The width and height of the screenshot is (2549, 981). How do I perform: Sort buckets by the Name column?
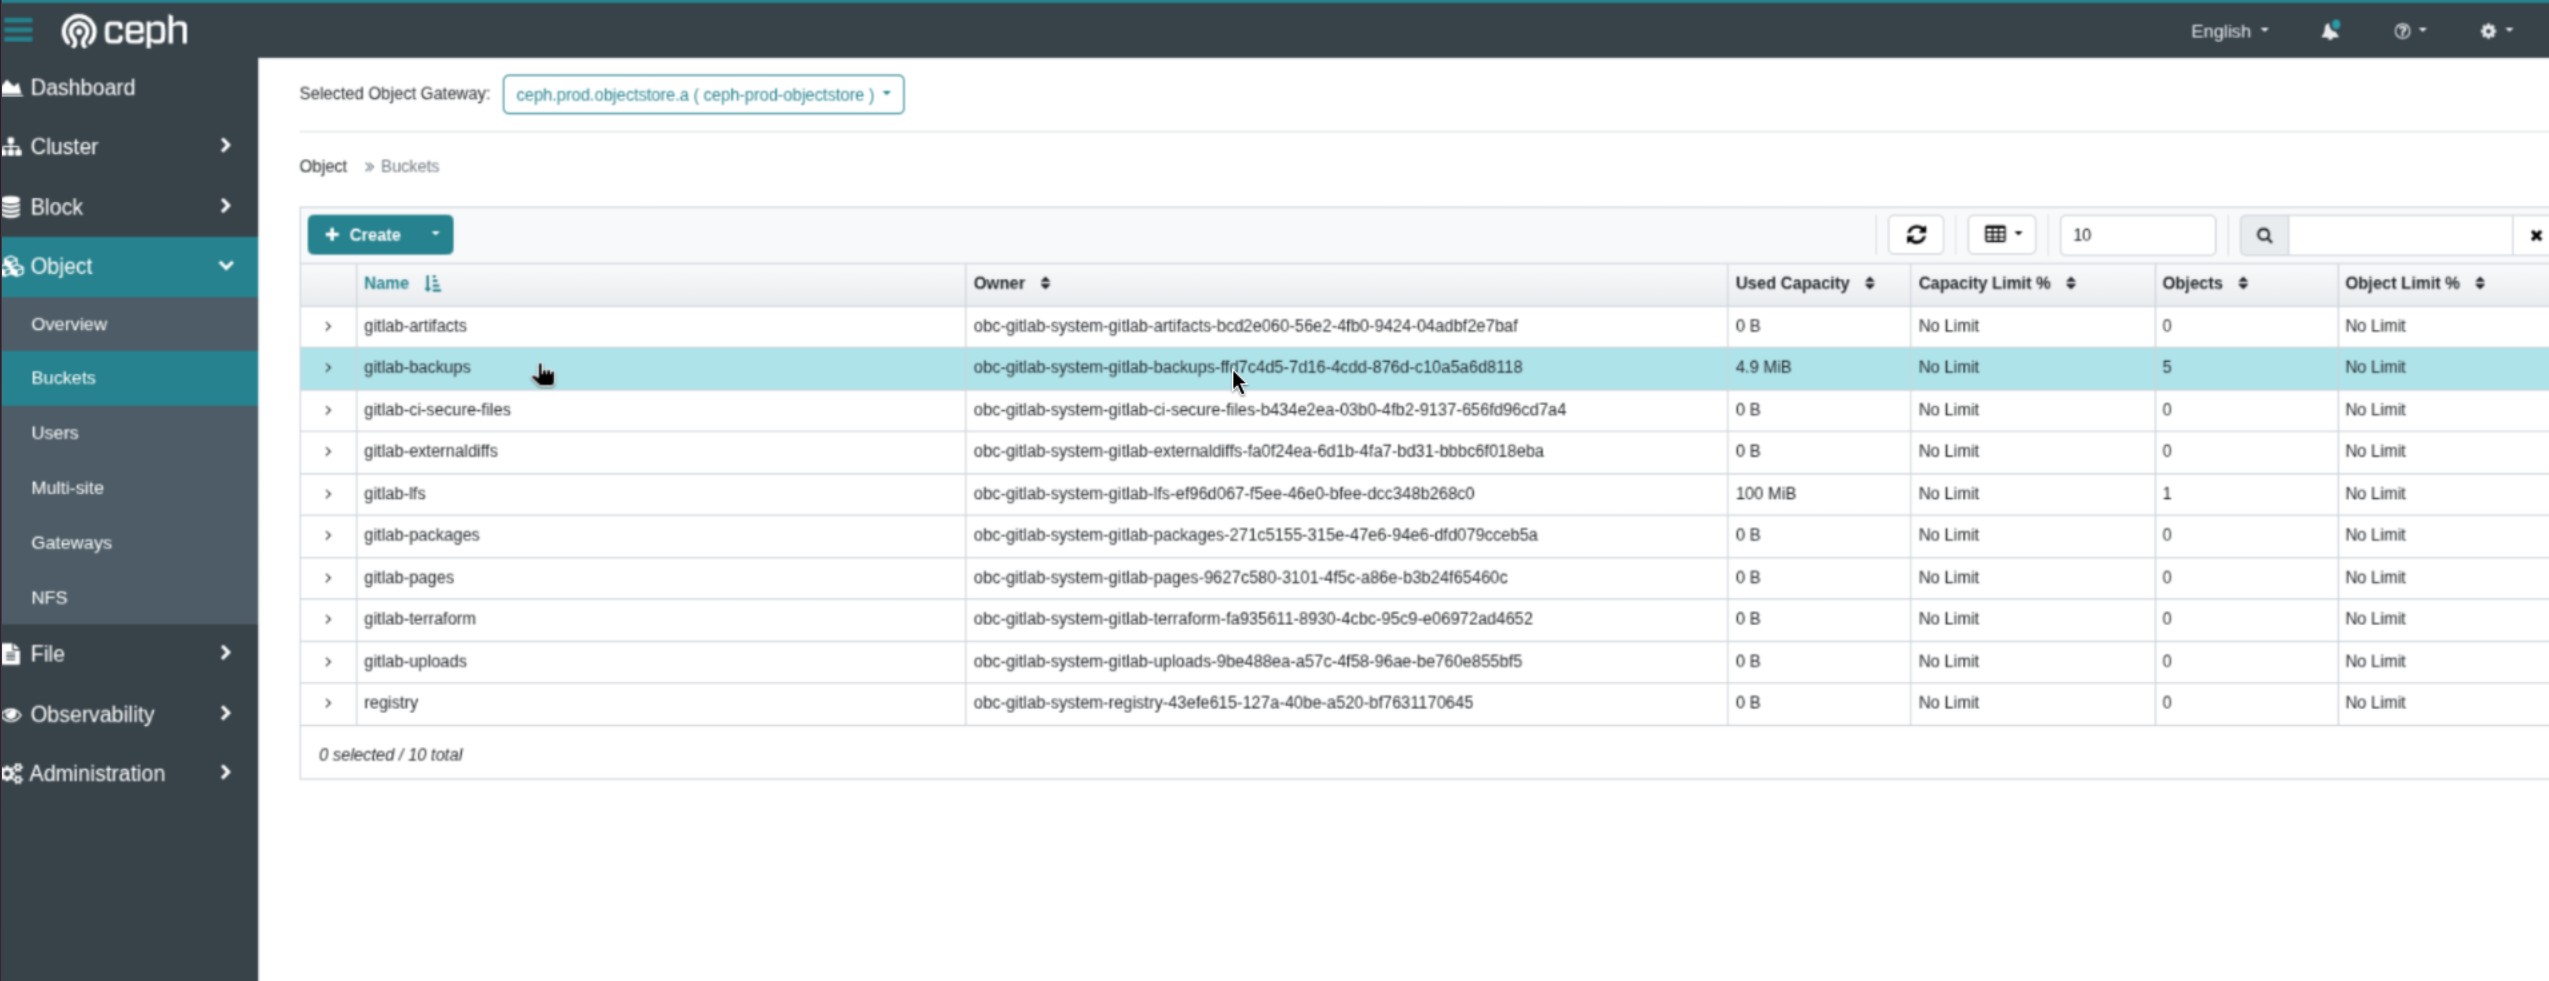pyautogui.click(x=388, y=283)
